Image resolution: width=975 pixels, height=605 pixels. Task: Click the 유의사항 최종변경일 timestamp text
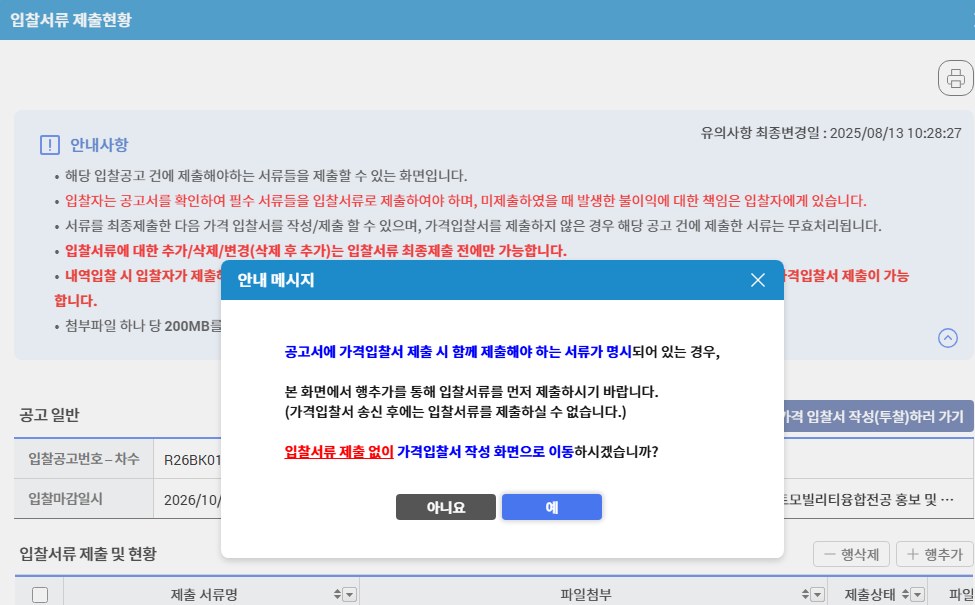click(x=831, y=133)
